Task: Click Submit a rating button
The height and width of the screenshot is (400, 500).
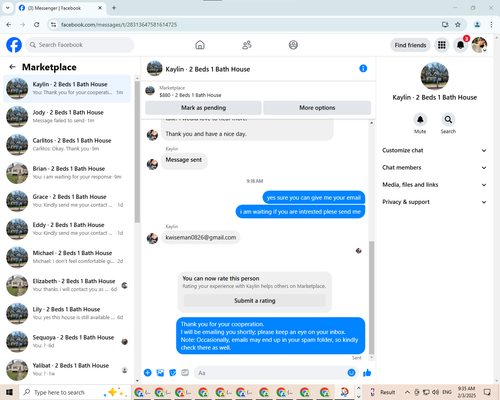Action: click(x=255, y=301)
